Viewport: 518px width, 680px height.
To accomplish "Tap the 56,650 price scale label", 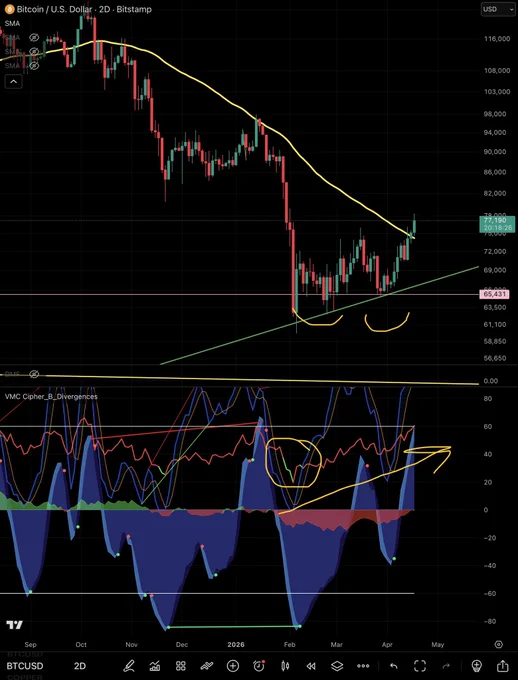I will click(x=495, y=358).
